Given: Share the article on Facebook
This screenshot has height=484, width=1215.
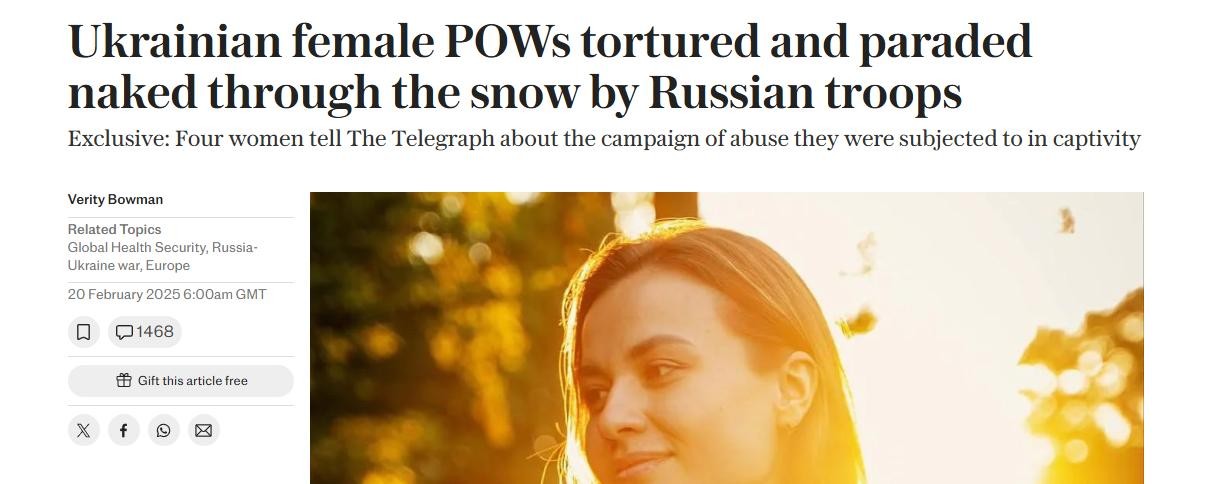Looking at the screenshot, I should coord(123,430).
